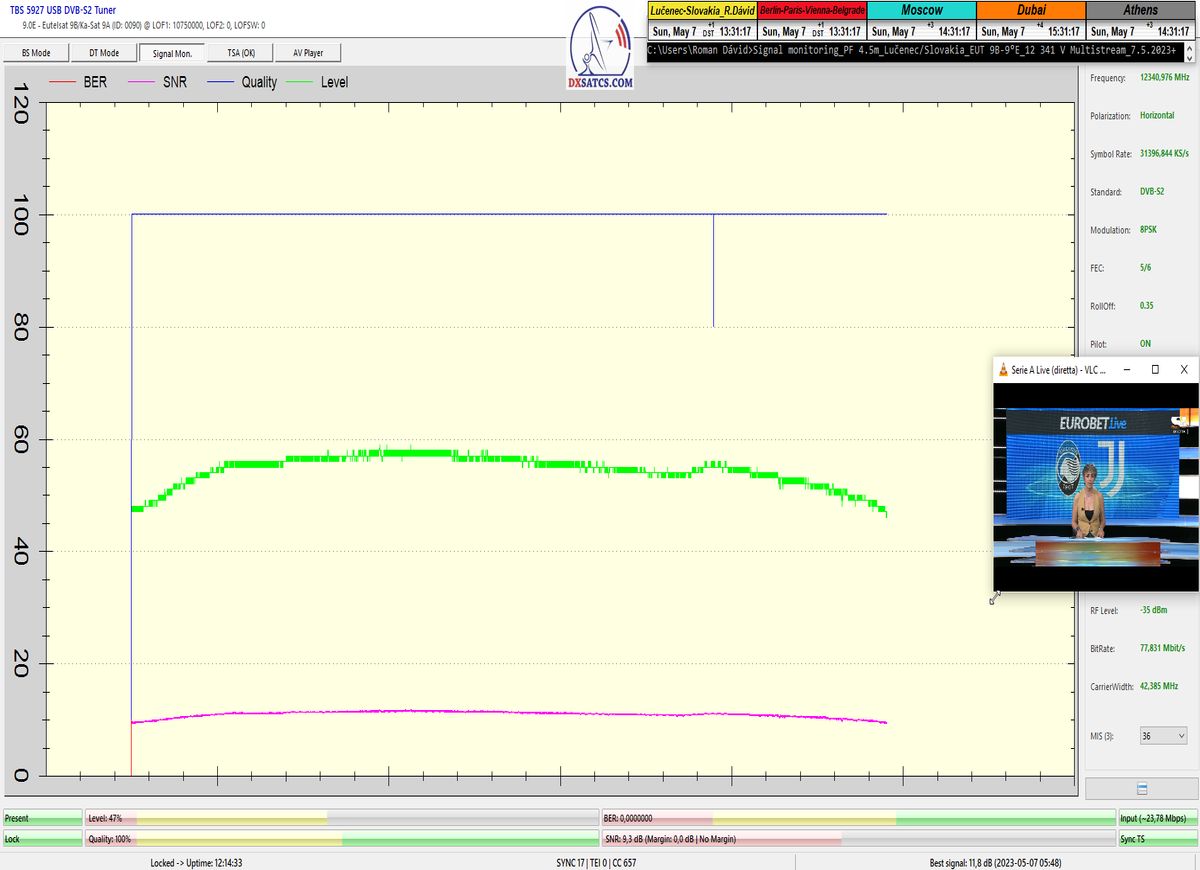Select the Signal Mon. tab
The height and width of the screenshot is (870, 1200).
click(x=172, y=52)
